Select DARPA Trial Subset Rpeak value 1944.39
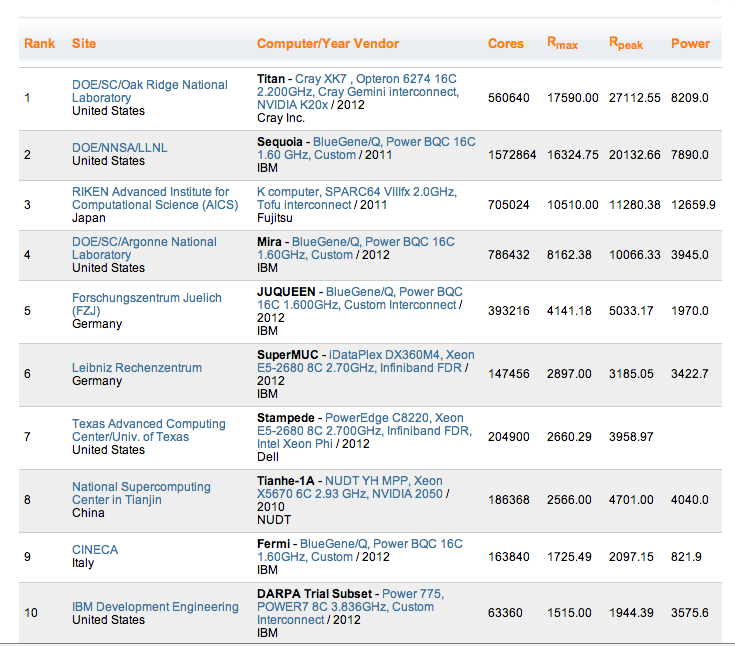This screenshot has width=735, height=646. [x=631, y=613]
